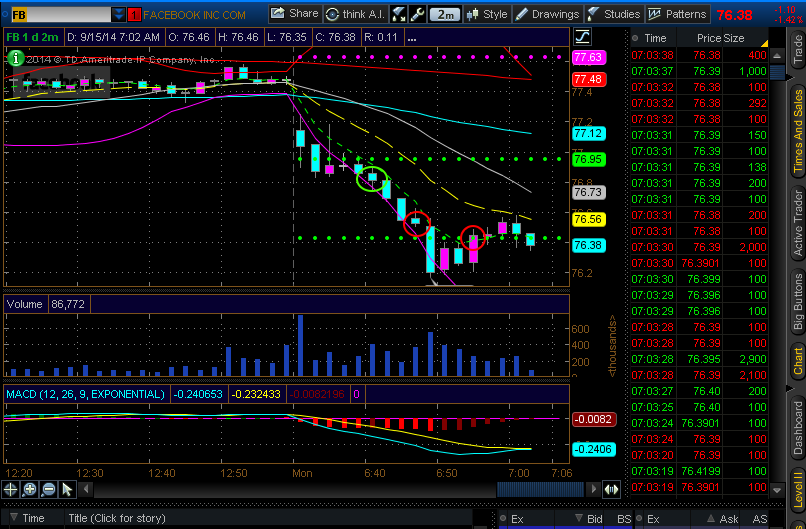Image resolution: width=806 pixels, height=529 pixels.
Task: Click the 76.38 current price label on axis
Action: tap(589, 245)
